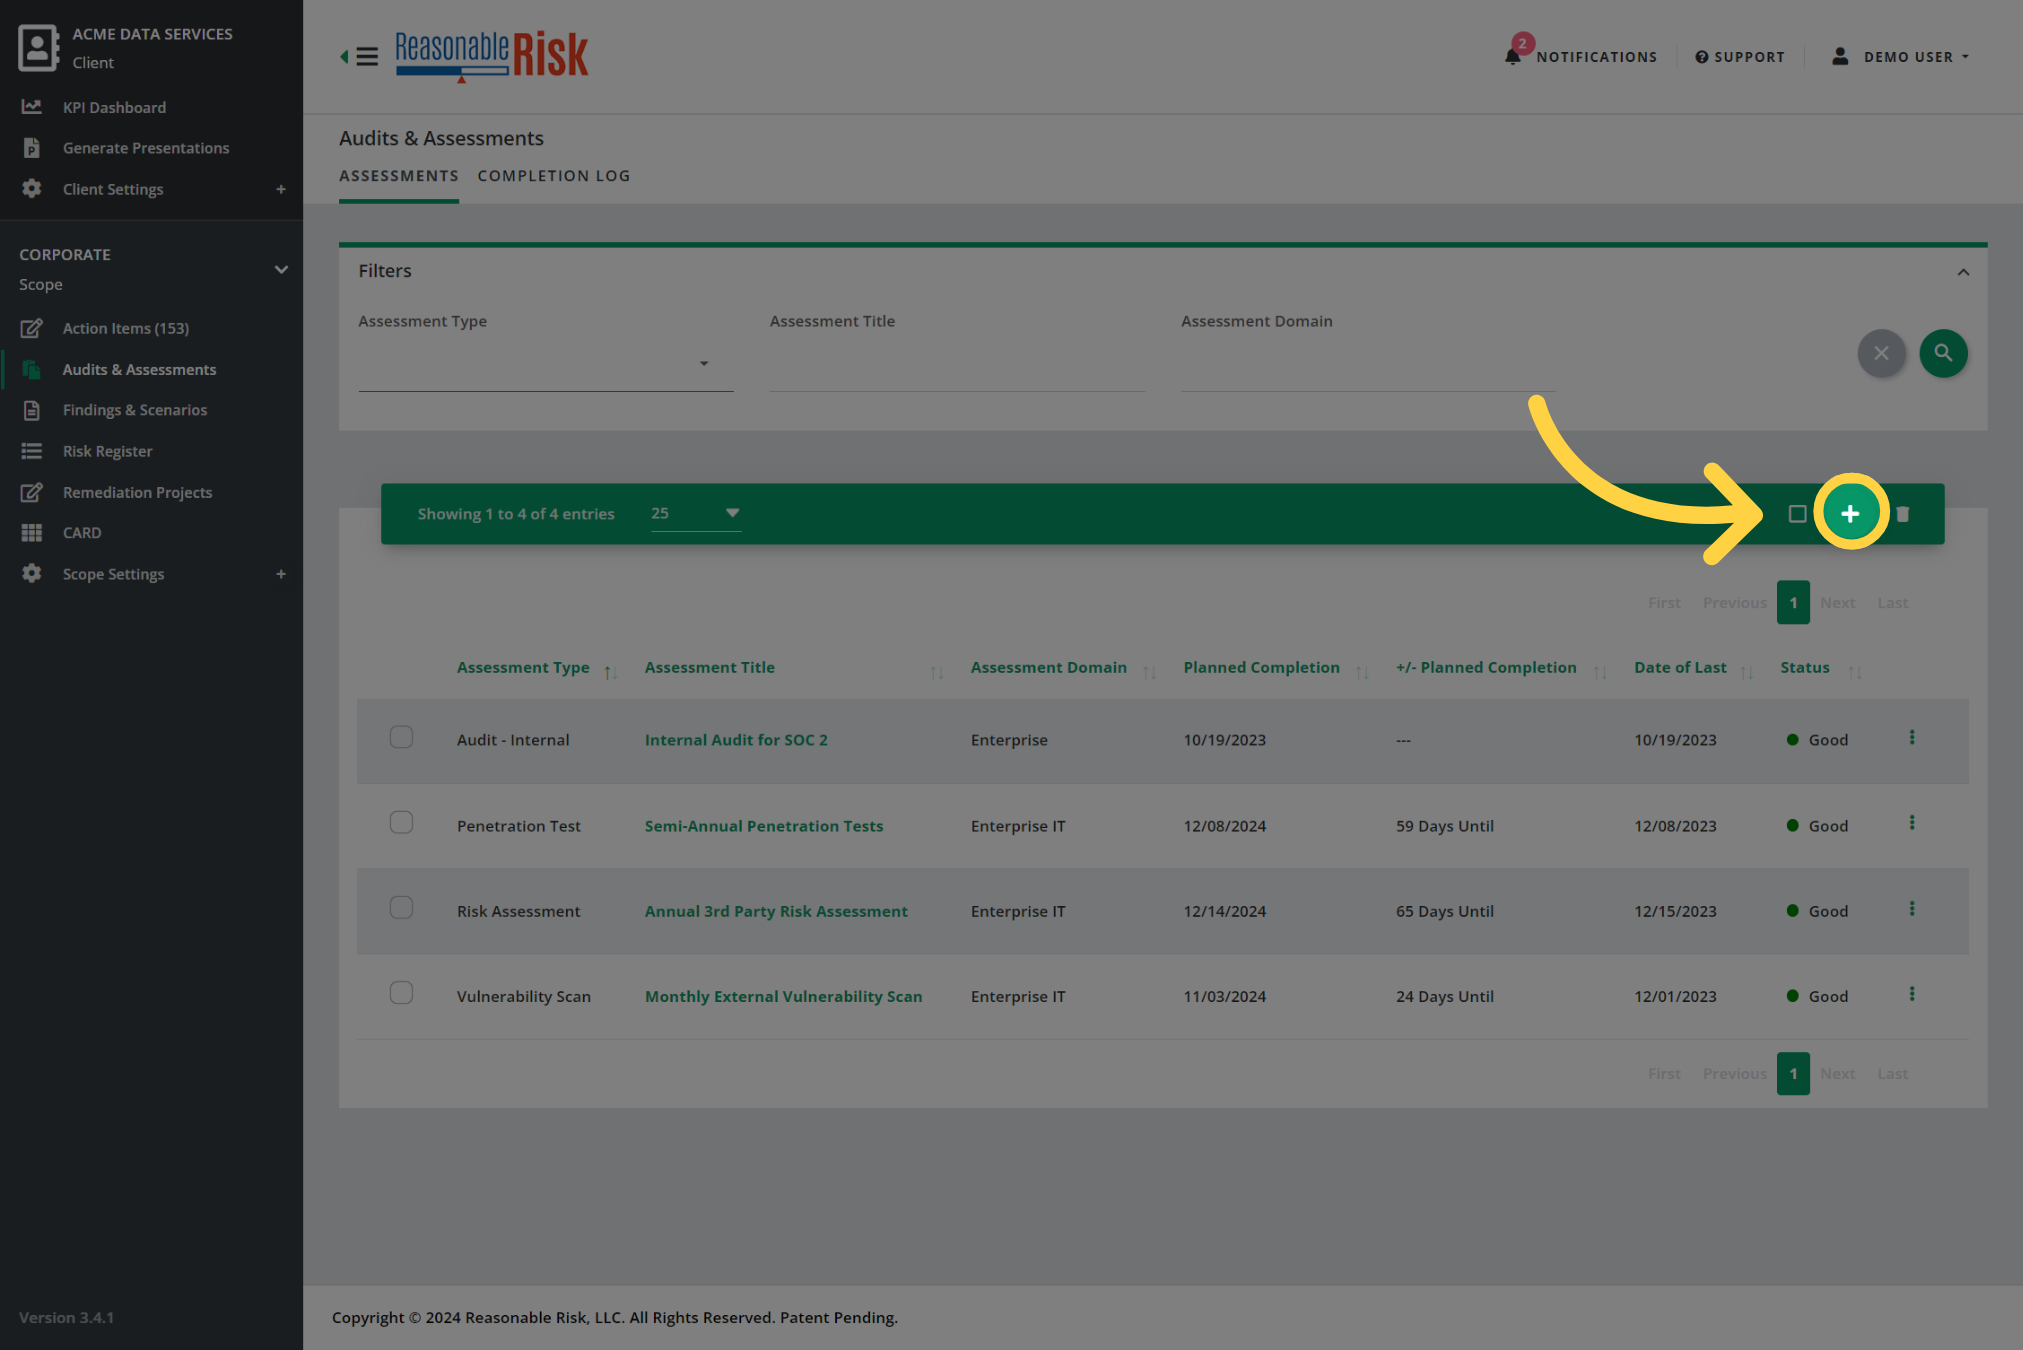Click the trash delete icon in table toolbar
Image resolution: width=2023 pixels, height=1350 pixels.
(x=1903, y=514)
